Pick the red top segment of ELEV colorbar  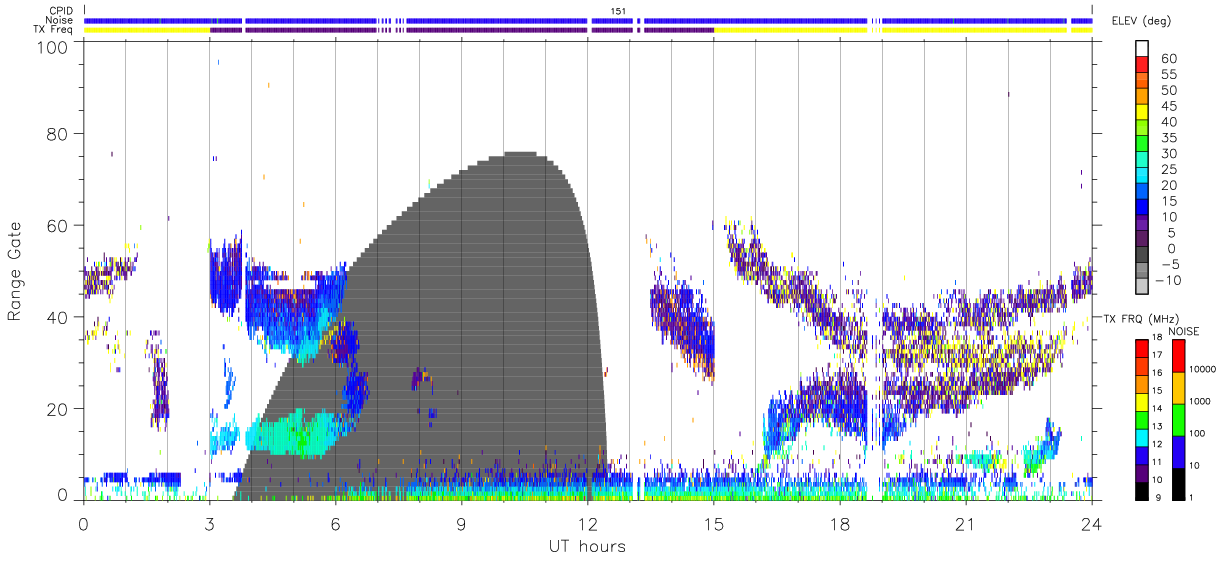point(1142,65)
